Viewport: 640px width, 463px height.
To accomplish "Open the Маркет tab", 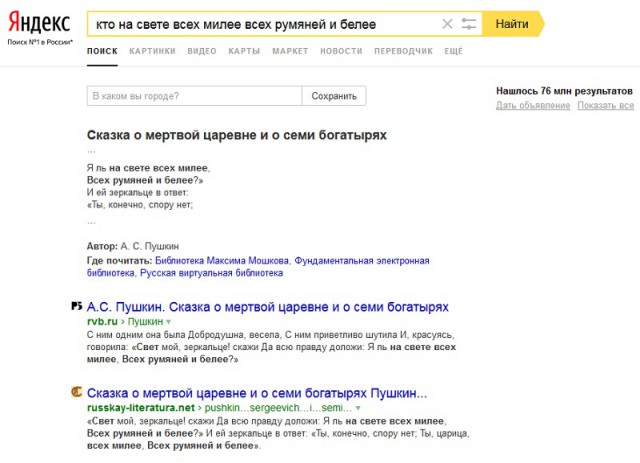I will pos(290,51).
